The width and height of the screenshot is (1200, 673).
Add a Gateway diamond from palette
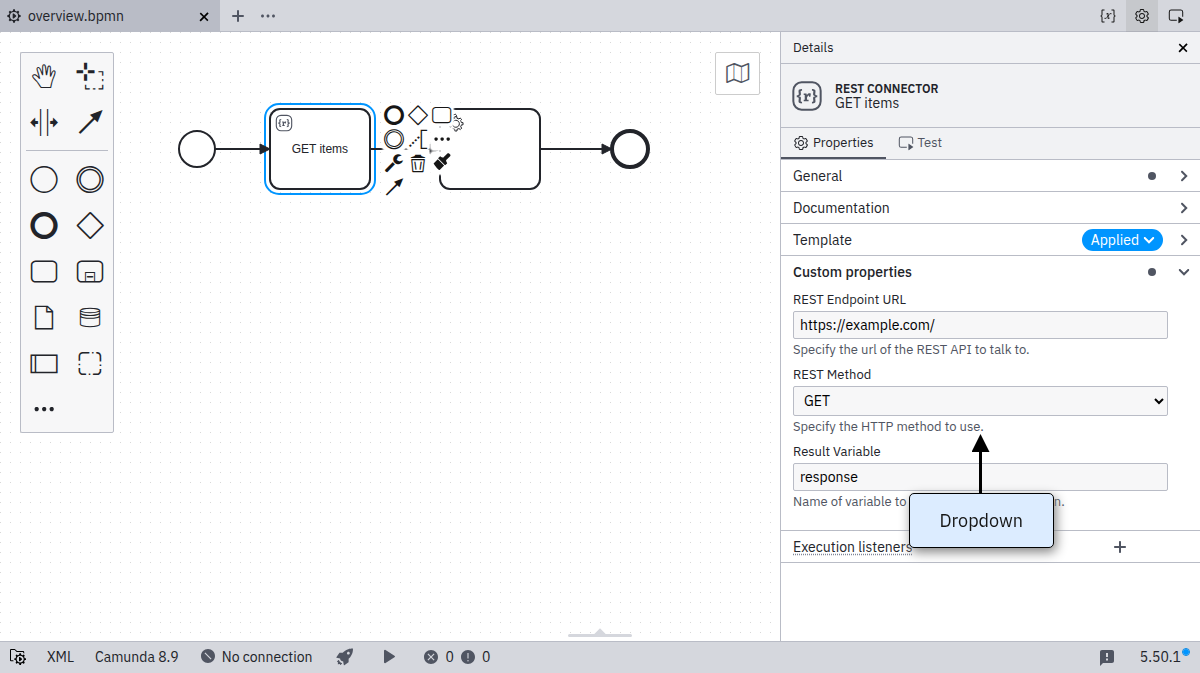(90, 226)
